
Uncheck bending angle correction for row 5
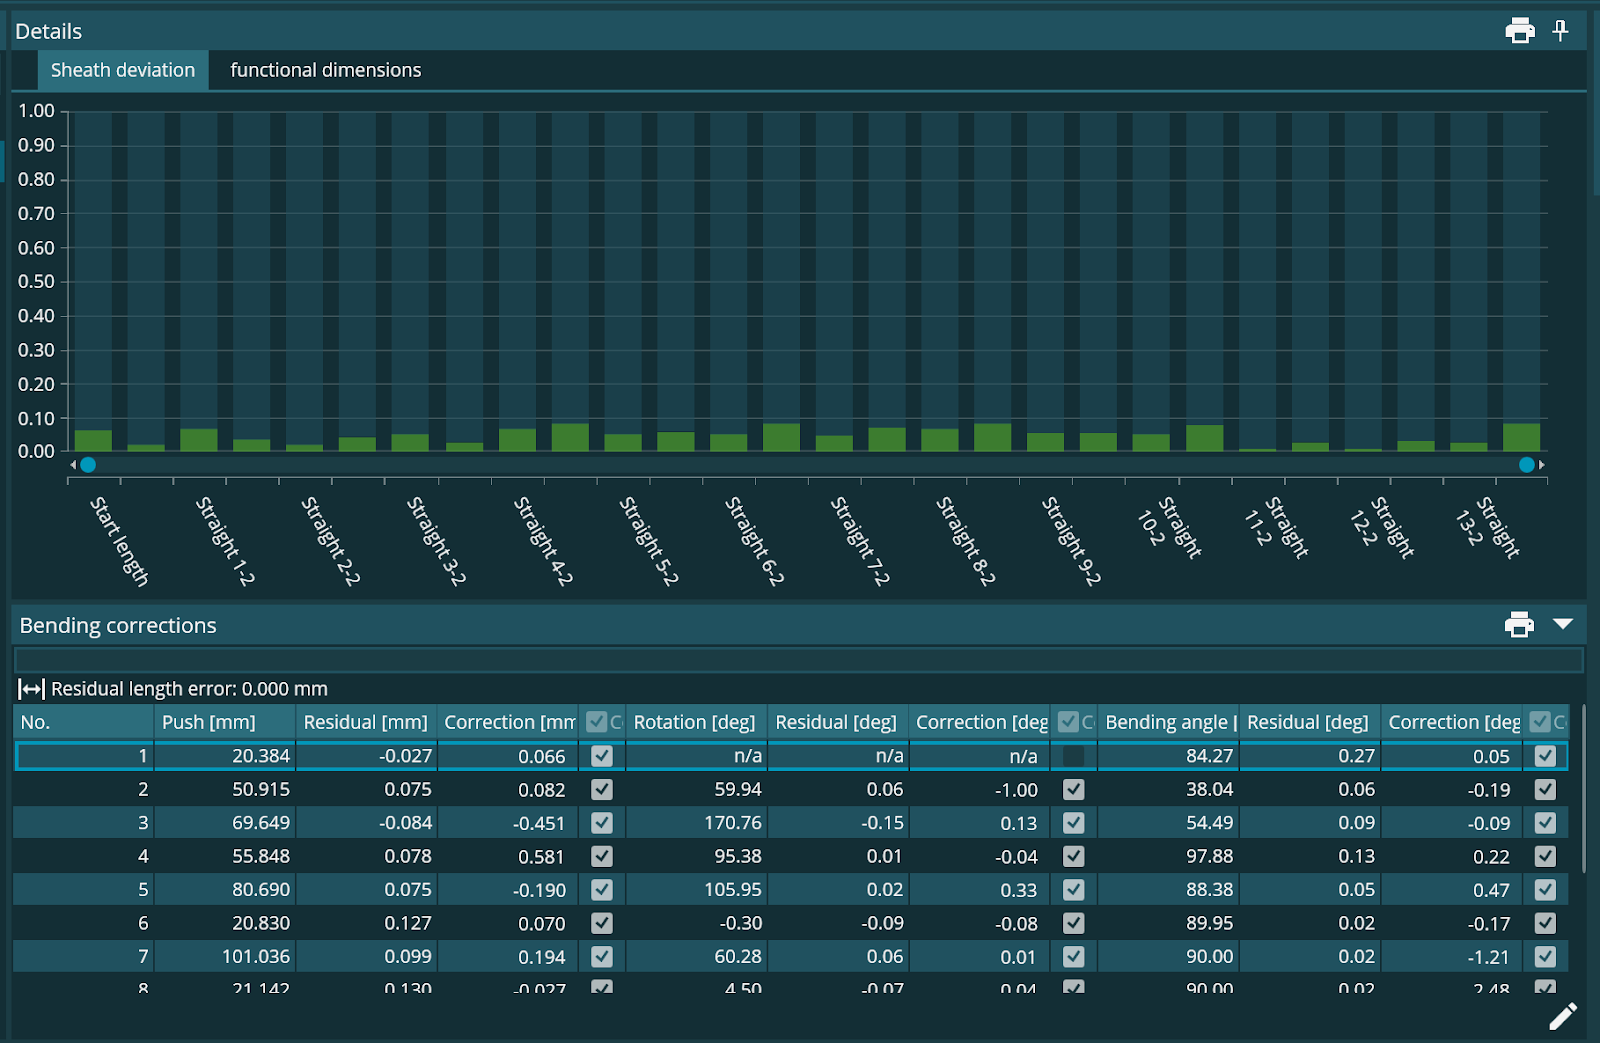1546,890
